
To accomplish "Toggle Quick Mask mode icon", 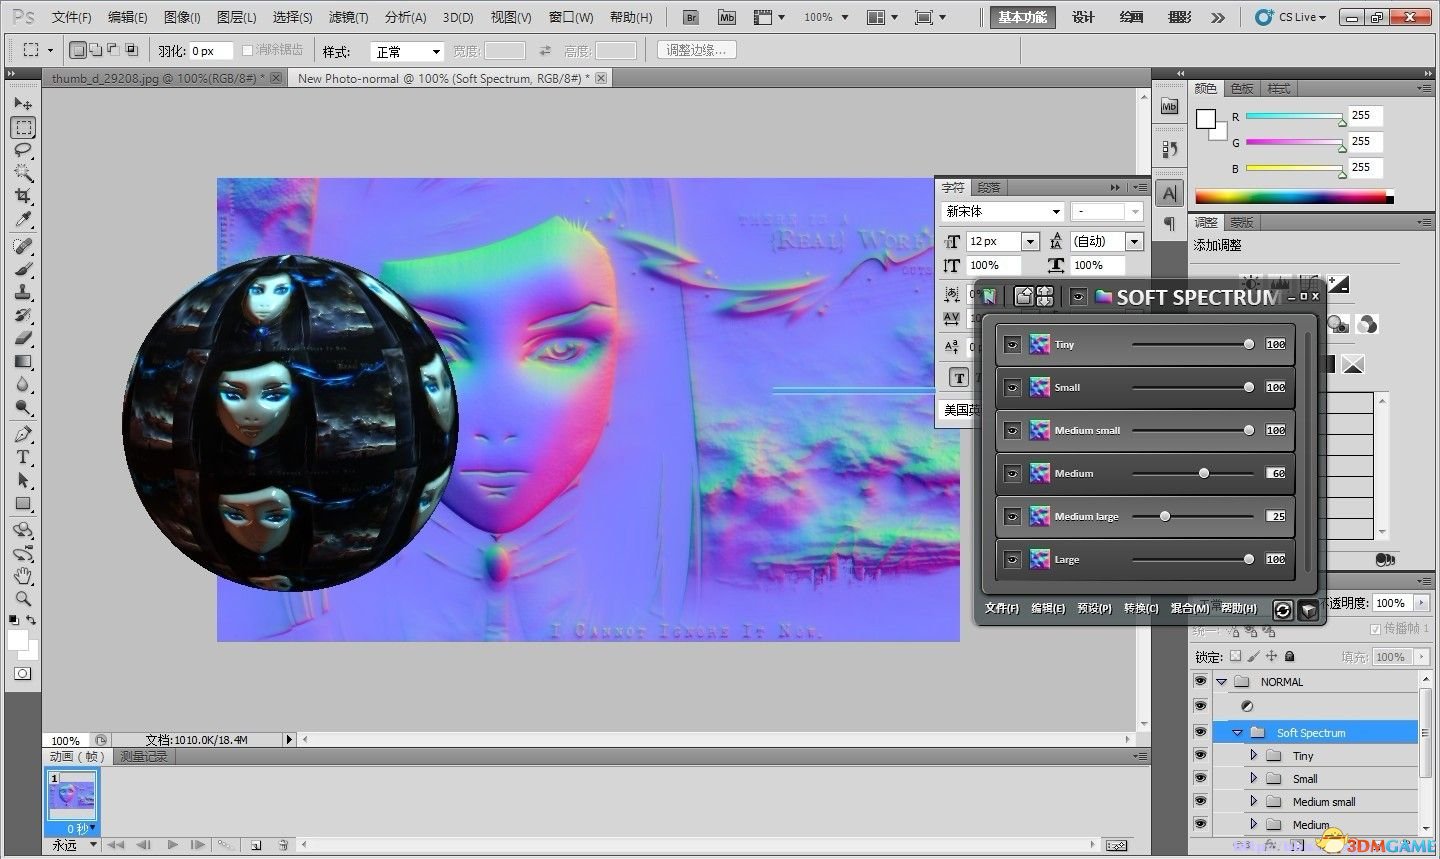I will (22, 674).
